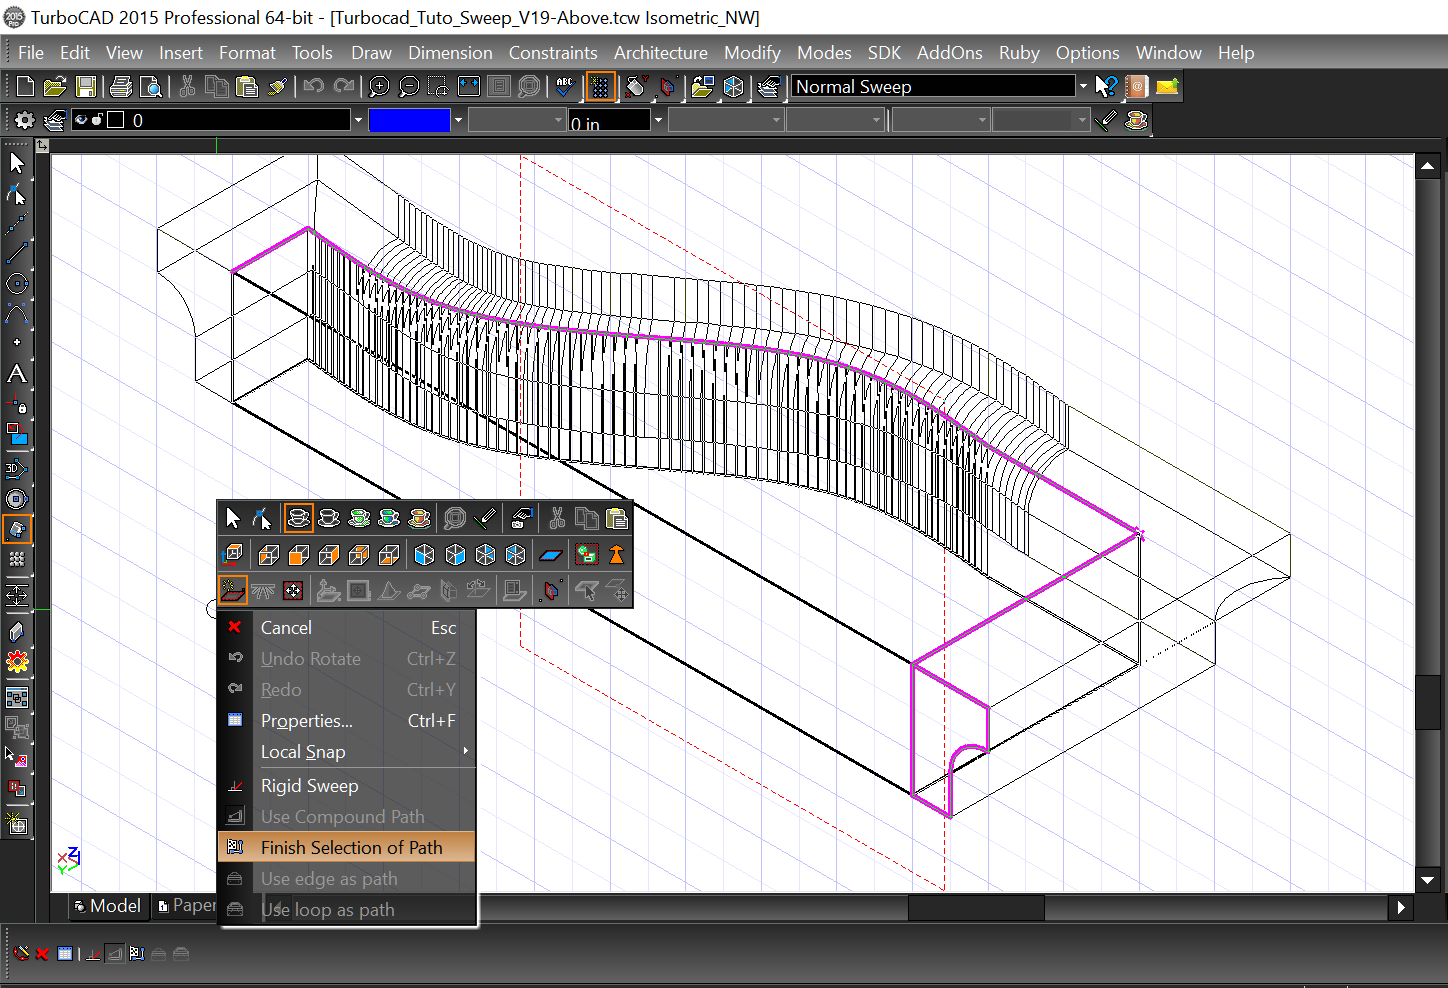This screenshot has width=1448, height=988.
Task: Select the Isometric view cube icon
Action: pos(425,554)
